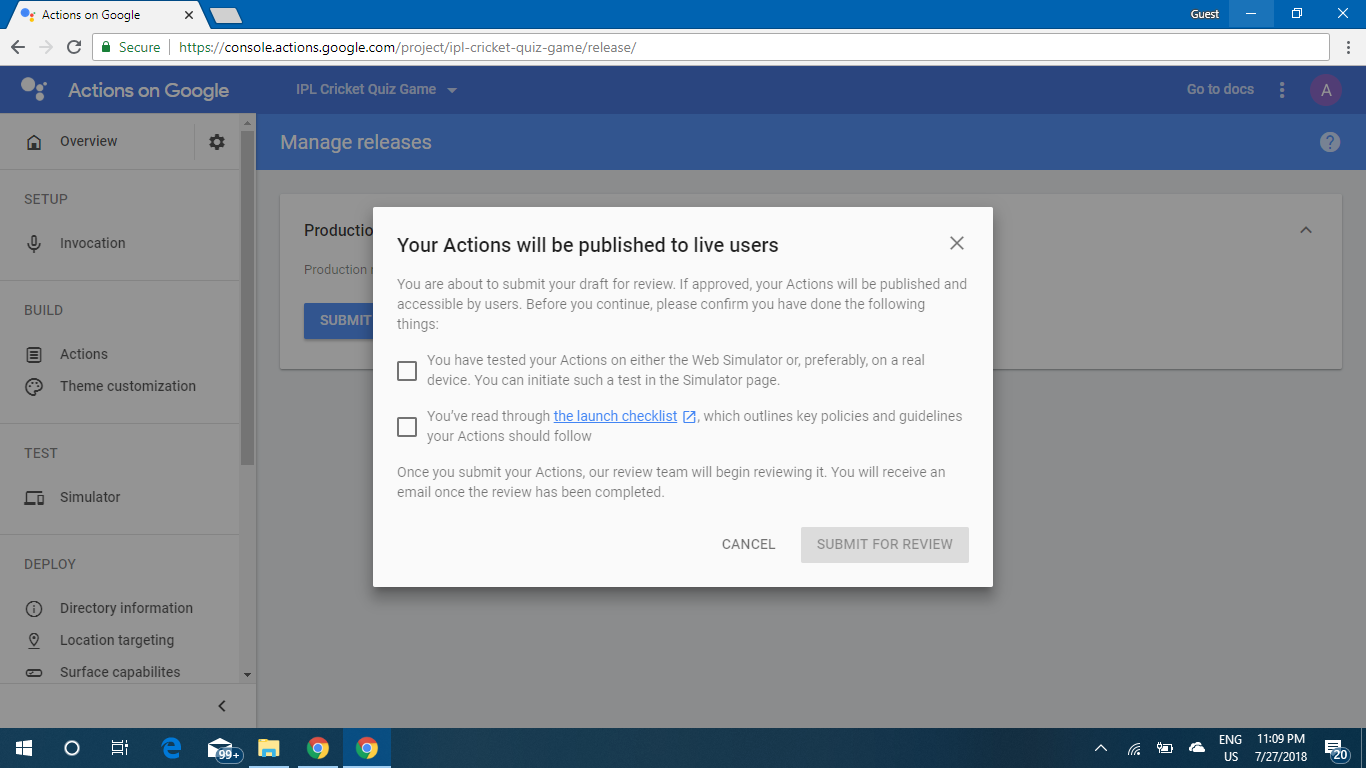Open Theme customization
This screenshot has height=768, width=1366.
coord(128,386)
